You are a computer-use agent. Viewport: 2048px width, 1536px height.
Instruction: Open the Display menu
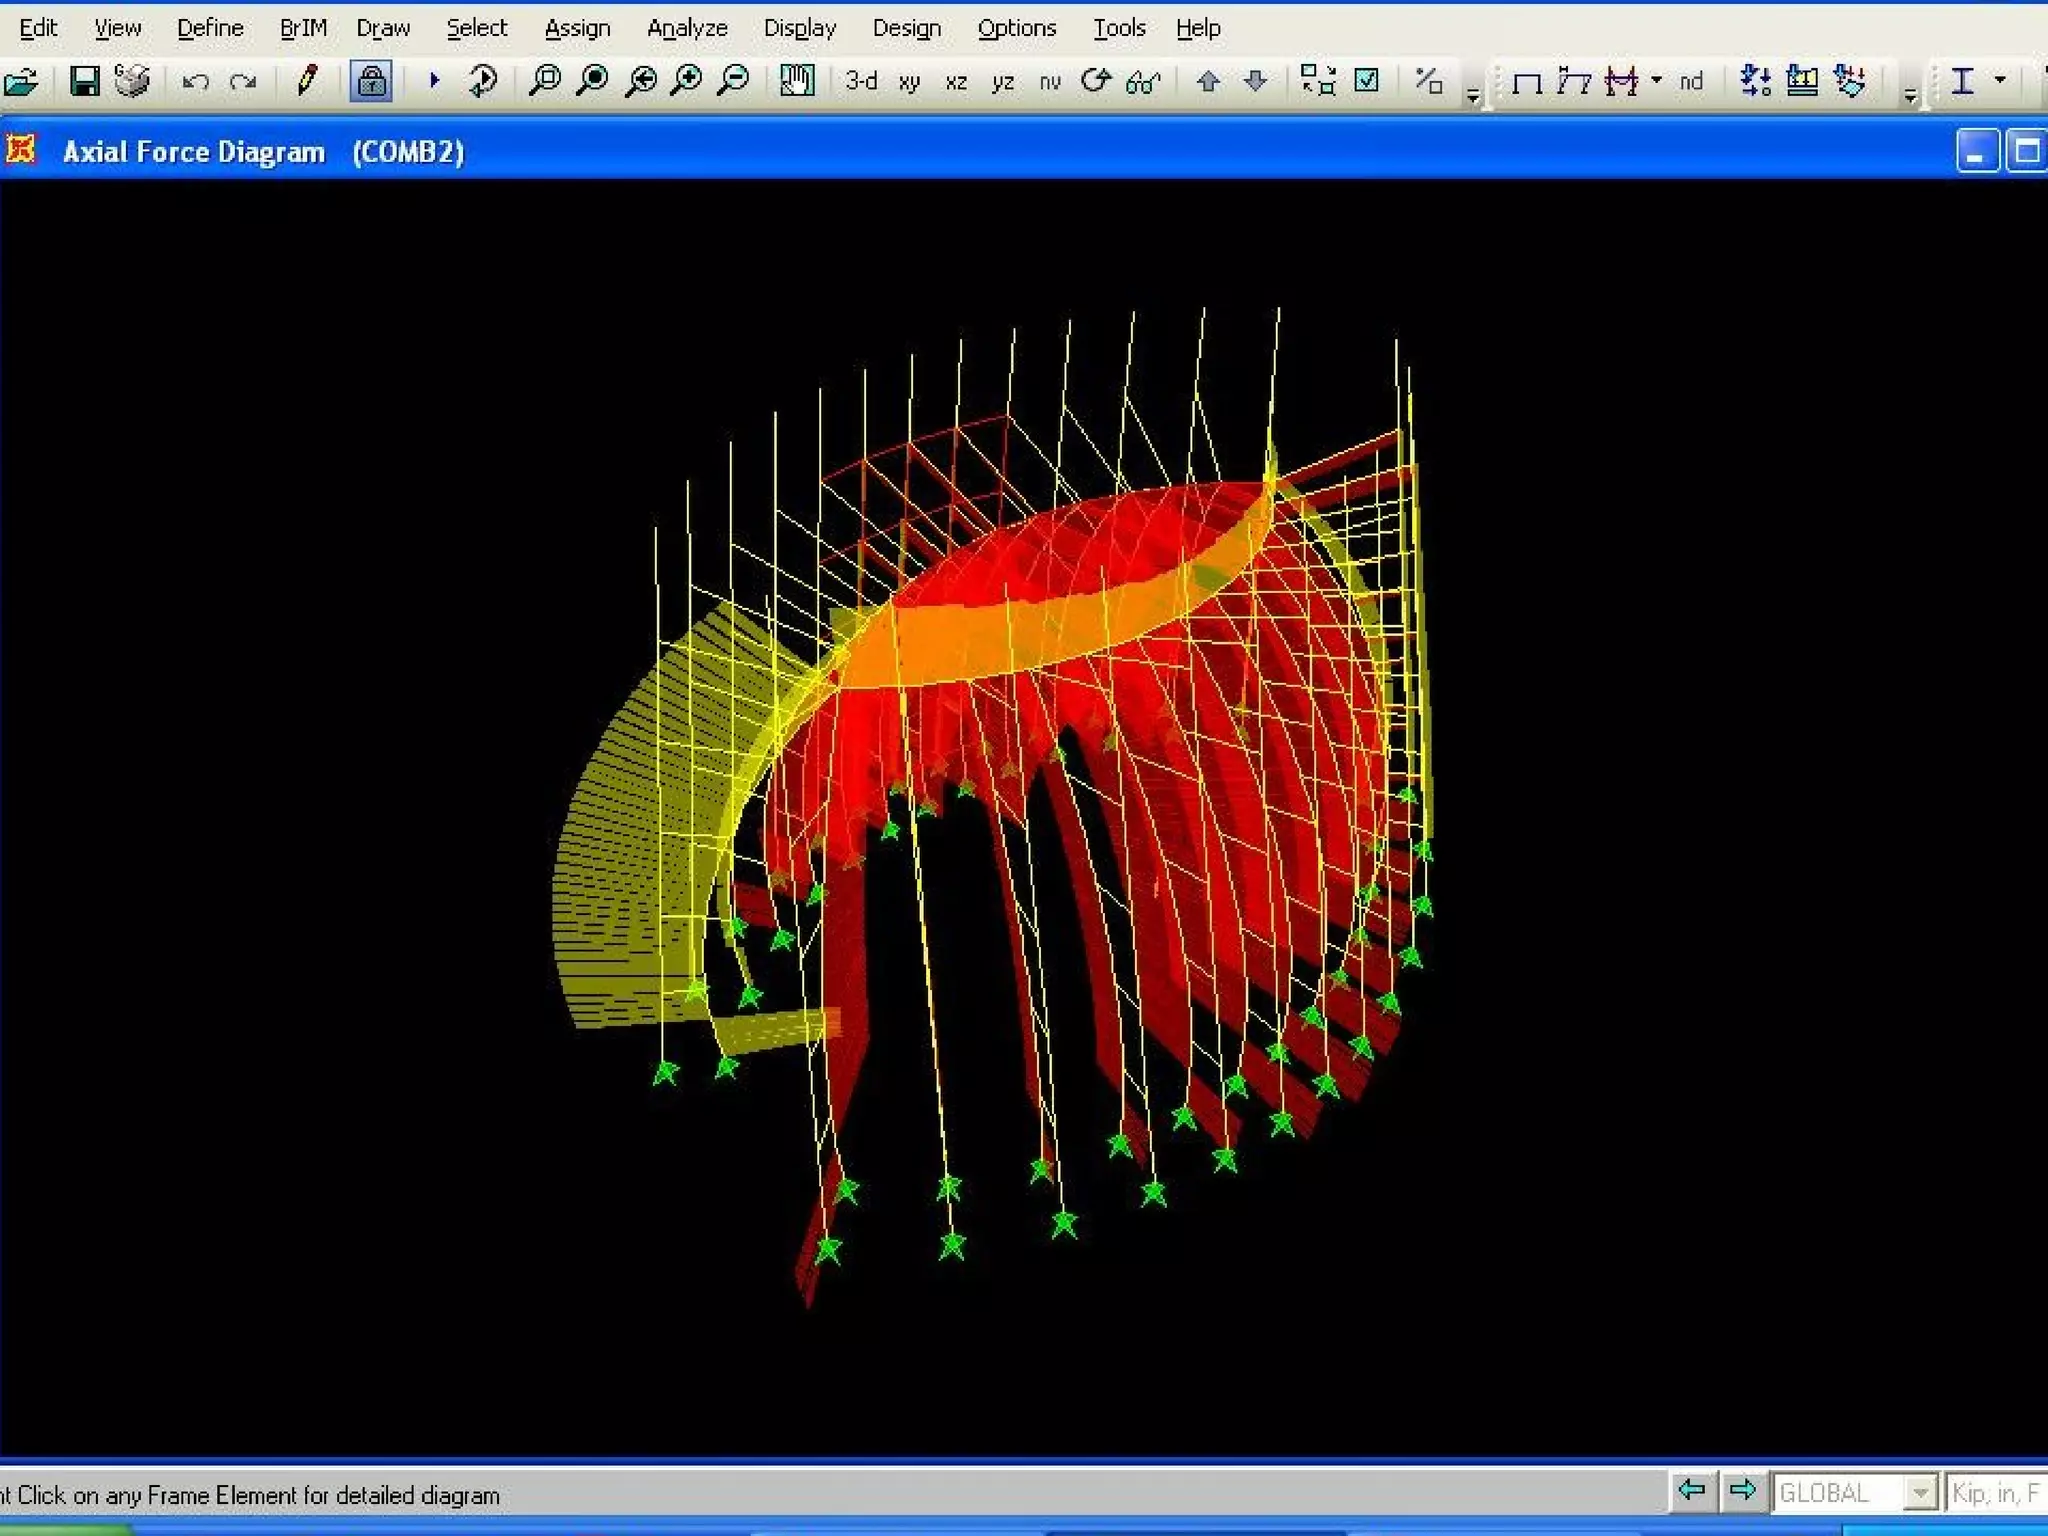[799, 28]
